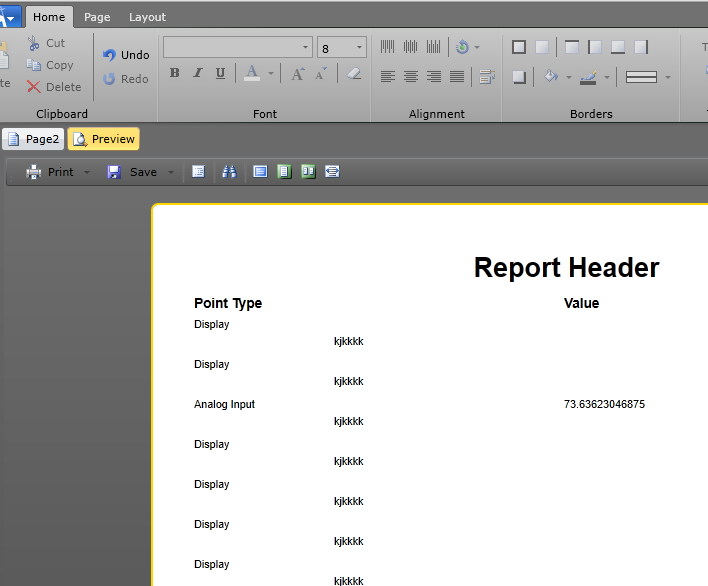The width and height of the screenshot is (708, 586).
Task: Click the Grow Font size icon
Action: (x=297, y=73)
